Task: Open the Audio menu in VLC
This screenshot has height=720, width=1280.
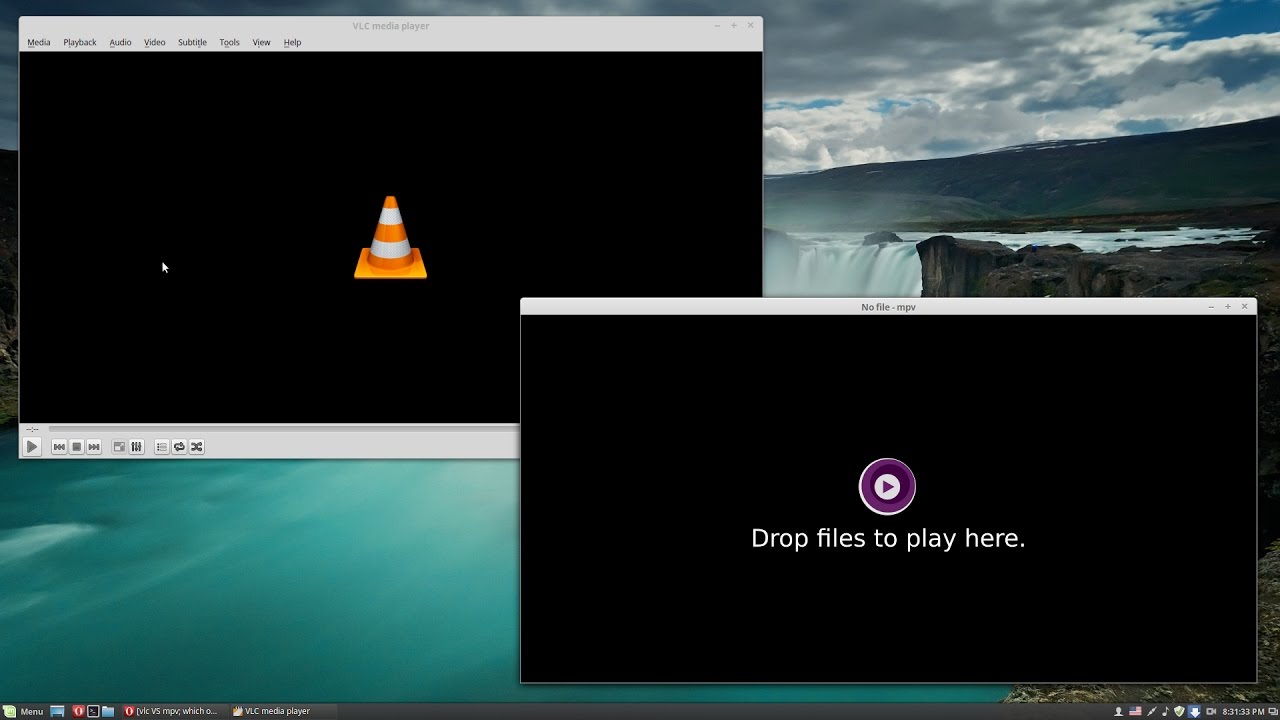Action: click(x=120, y=42)
